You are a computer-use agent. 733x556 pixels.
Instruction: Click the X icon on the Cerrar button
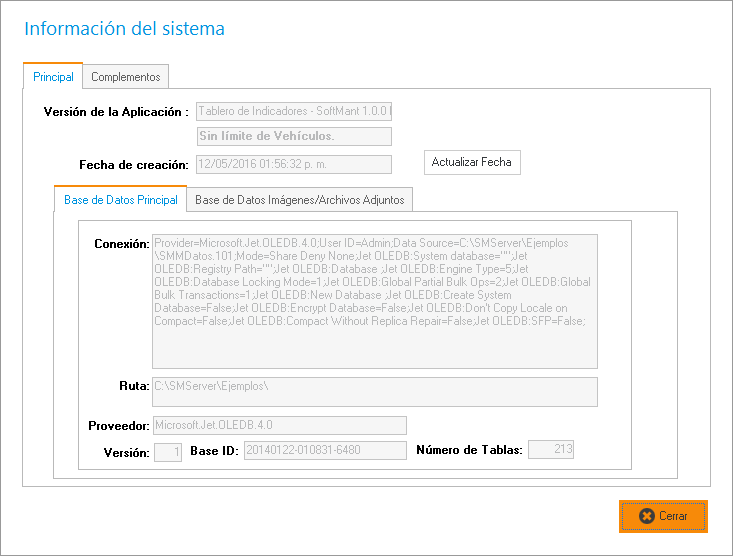click(x=646, y=516)
